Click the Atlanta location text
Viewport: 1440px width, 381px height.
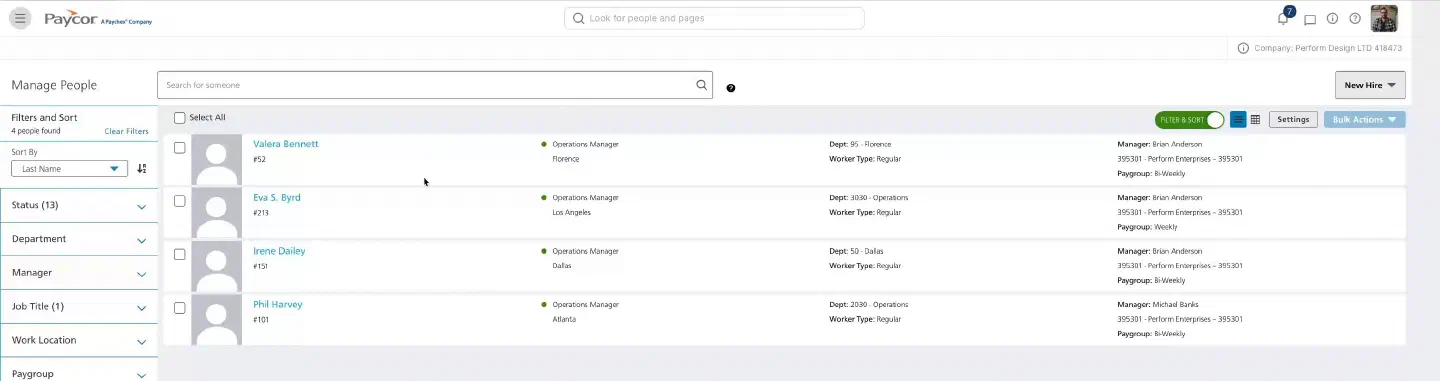click(x=564, y=320)
